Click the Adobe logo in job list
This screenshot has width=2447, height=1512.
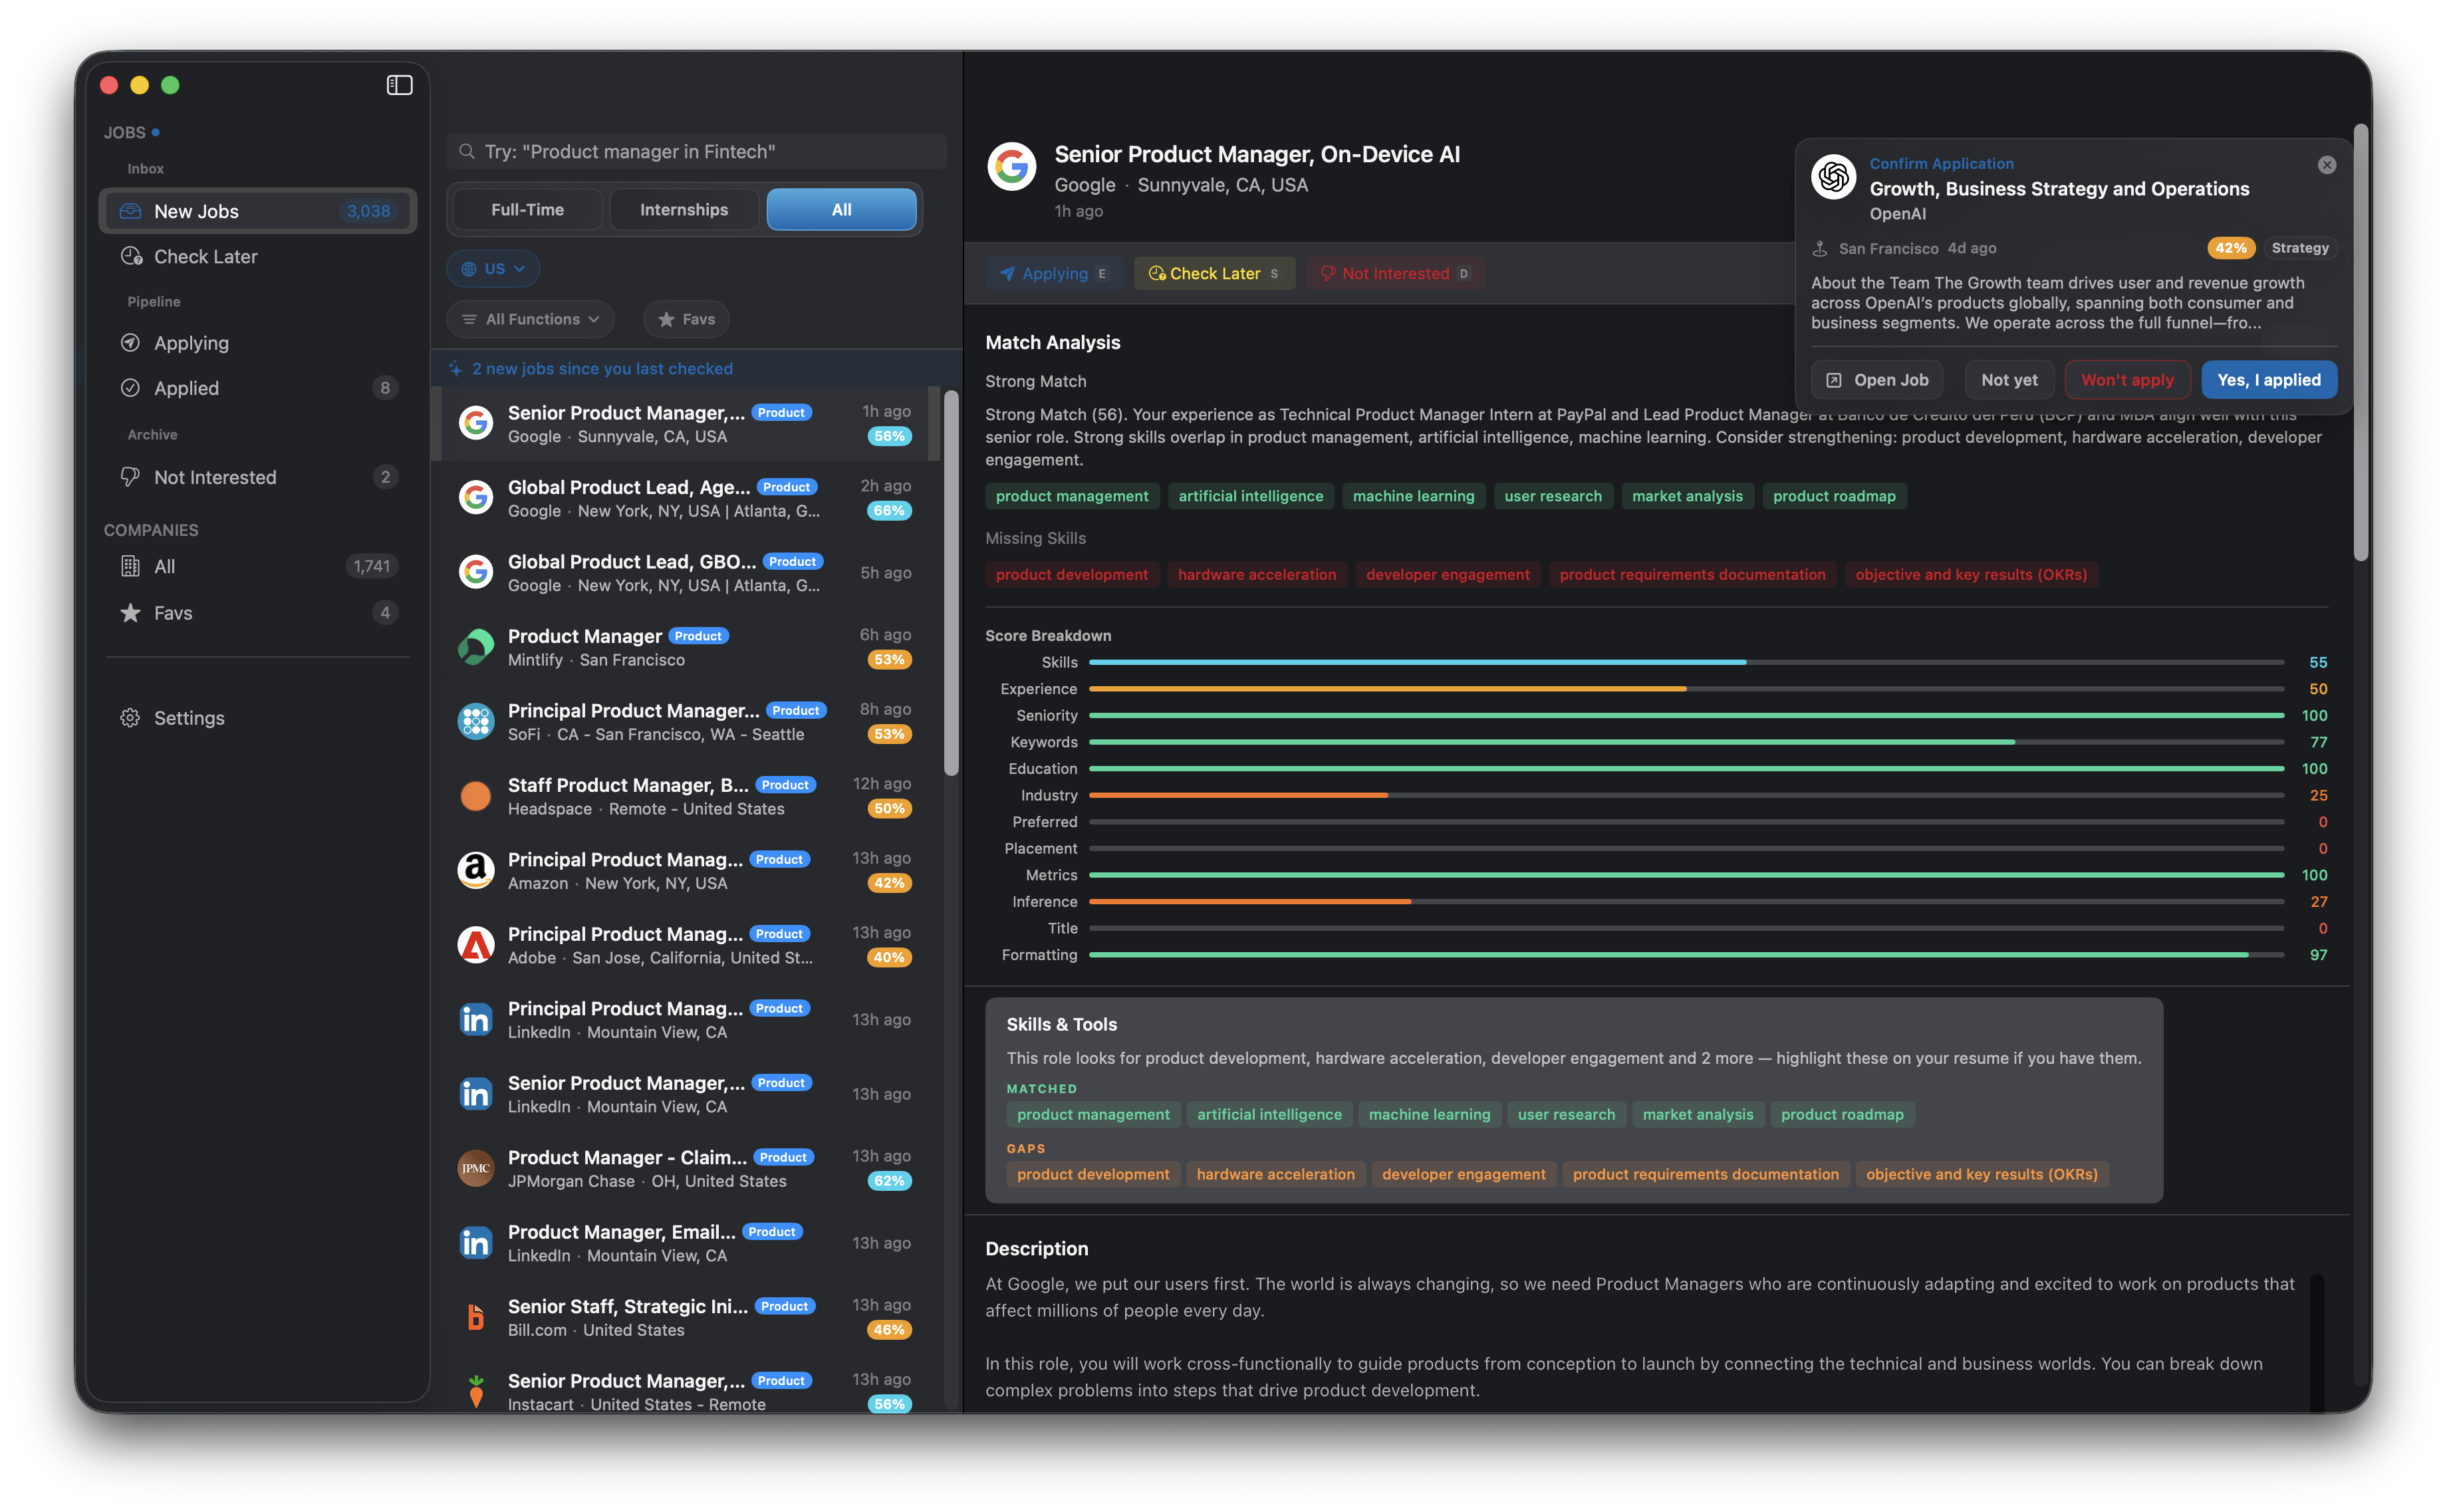click(476, 945)
